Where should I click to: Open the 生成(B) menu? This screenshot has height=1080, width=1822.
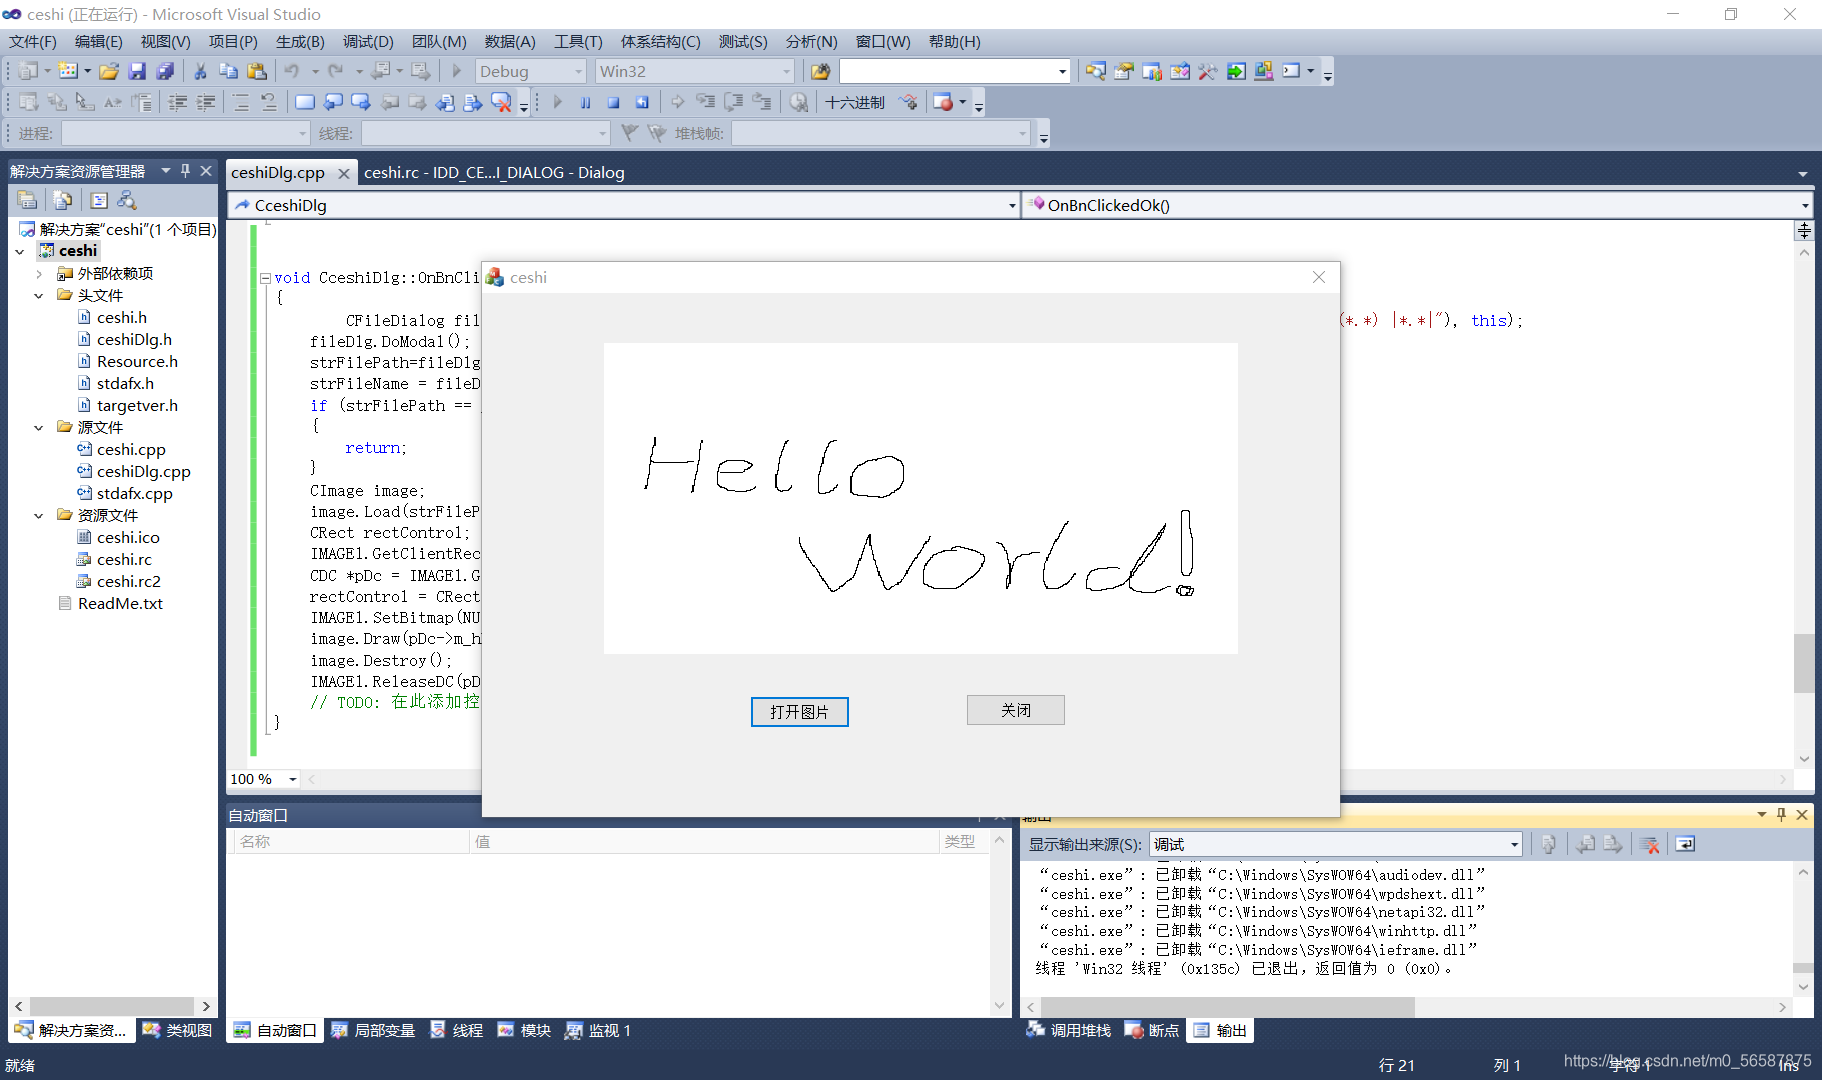click(300, 41)
